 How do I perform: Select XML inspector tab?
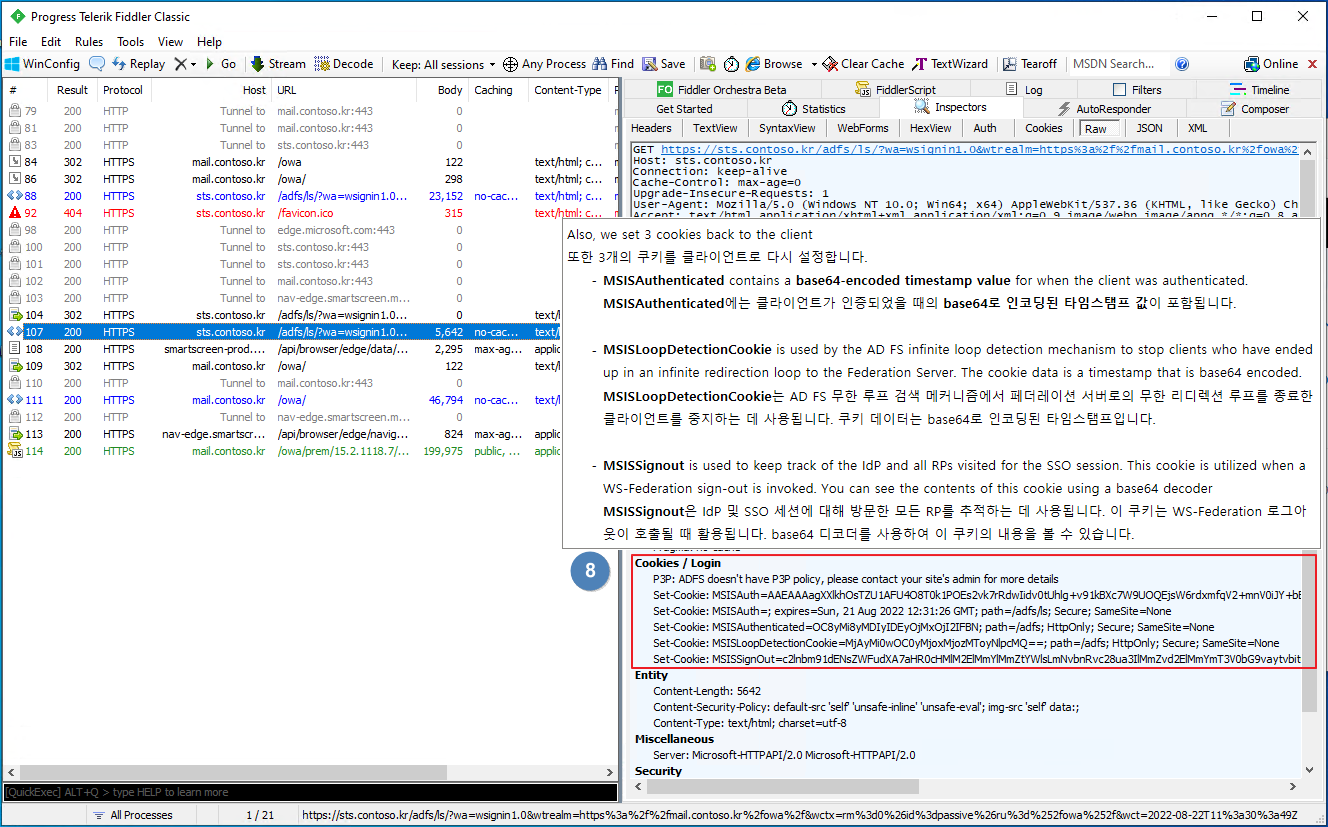pos(1197,128)
